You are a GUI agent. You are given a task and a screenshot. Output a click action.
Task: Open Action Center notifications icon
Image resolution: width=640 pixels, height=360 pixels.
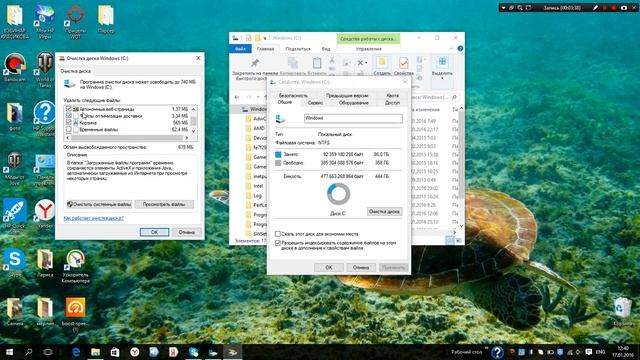tap(588, 352)
